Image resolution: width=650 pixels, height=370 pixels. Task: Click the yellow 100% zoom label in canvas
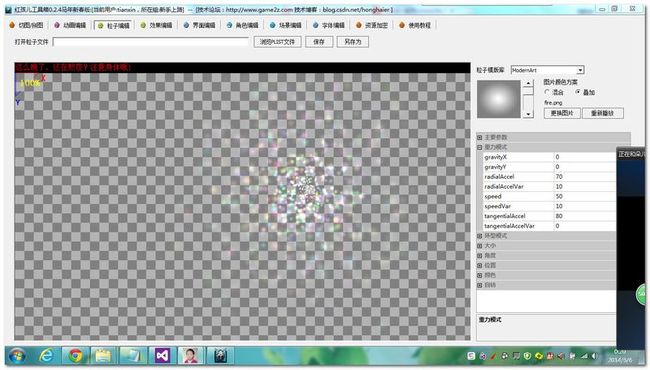click(x=31, y=83)
